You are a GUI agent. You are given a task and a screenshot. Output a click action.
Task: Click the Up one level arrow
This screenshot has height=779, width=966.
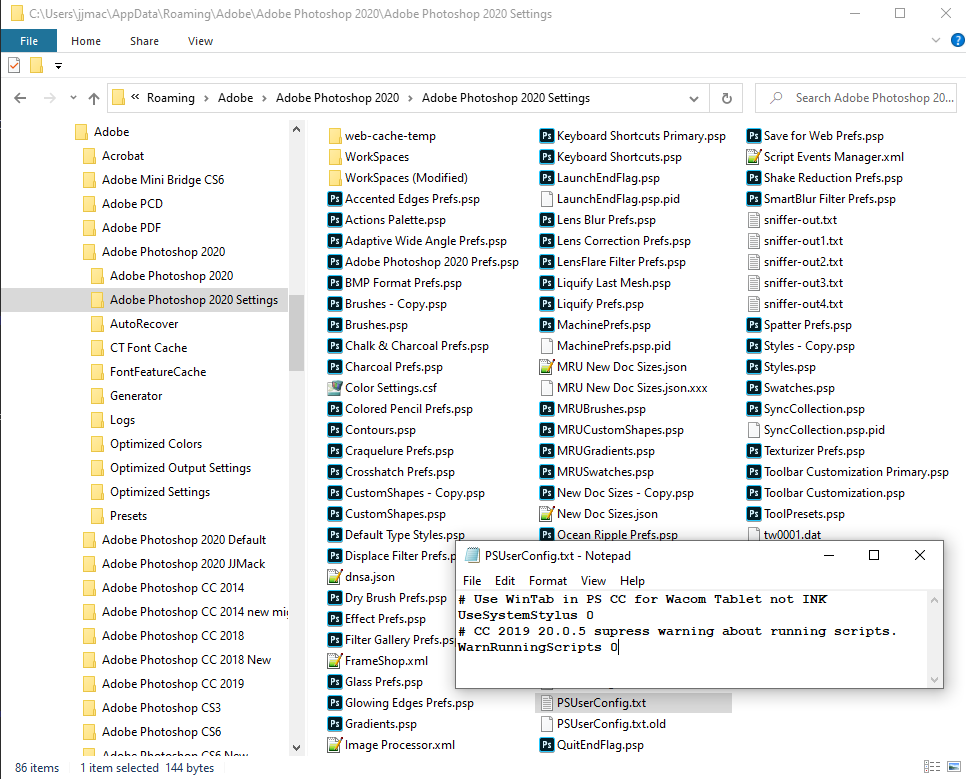[x=94, y=98]
